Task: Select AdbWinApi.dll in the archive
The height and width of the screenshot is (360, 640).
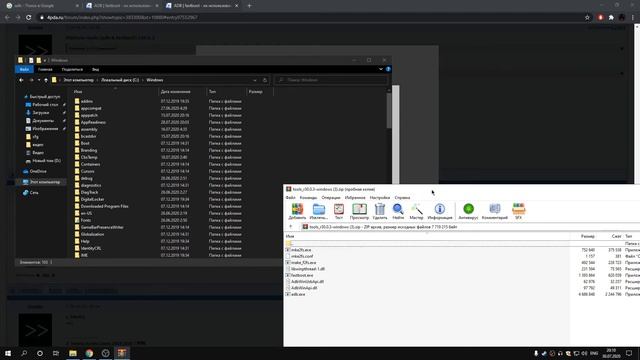Action: point(304,288)
